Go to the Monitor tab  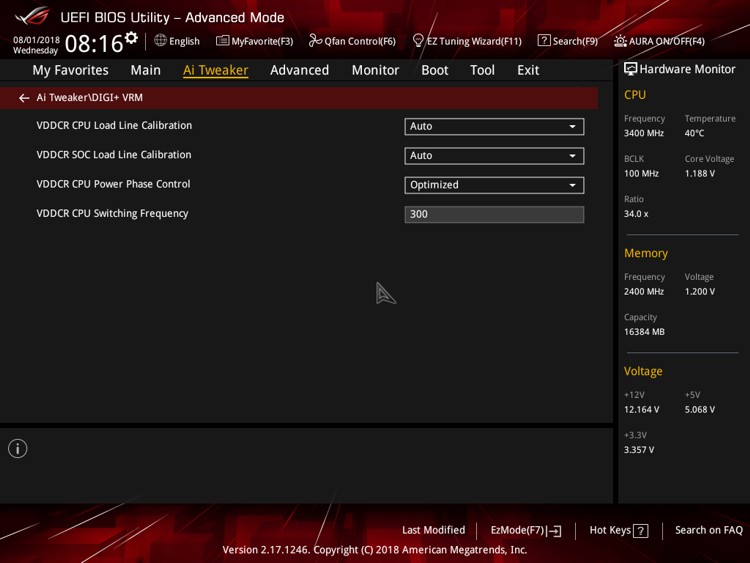coord(375,70)
